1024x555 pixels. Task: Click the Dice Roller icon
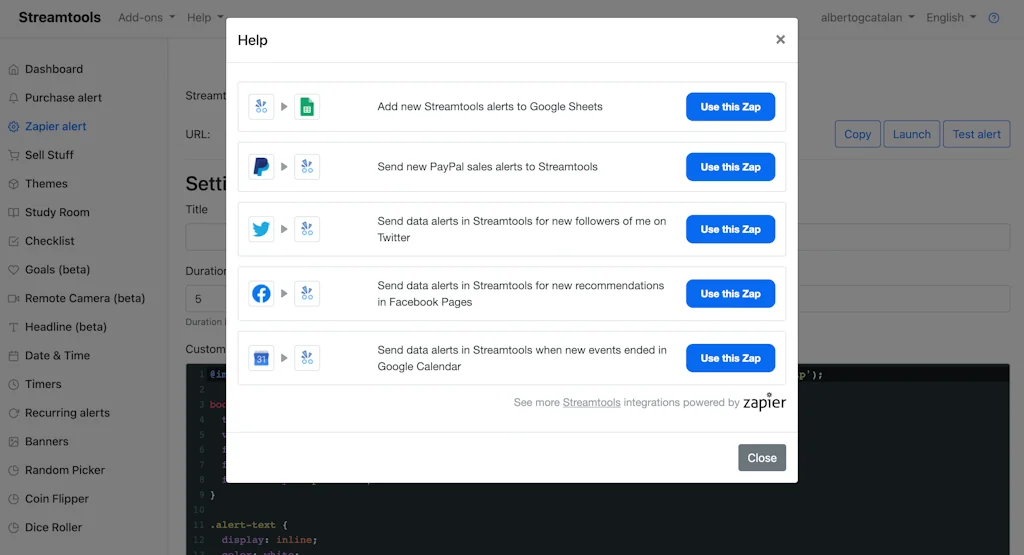point(13,528)
